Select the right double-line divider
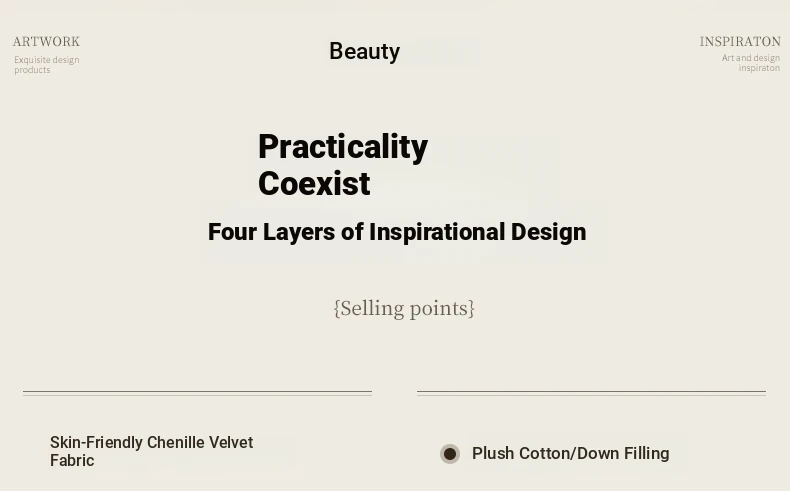Image resolution: width=790 pixels, height=491 pixels. click(x=591, y=393)
